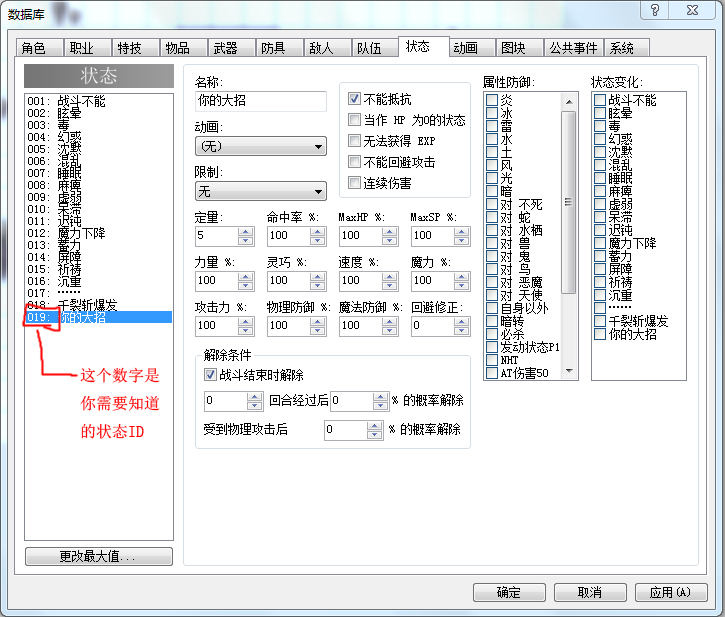The height and width of the screenshot is (617, 725).
Task: Increase 定量 value with up arrow
Action: tap(246, 231)
